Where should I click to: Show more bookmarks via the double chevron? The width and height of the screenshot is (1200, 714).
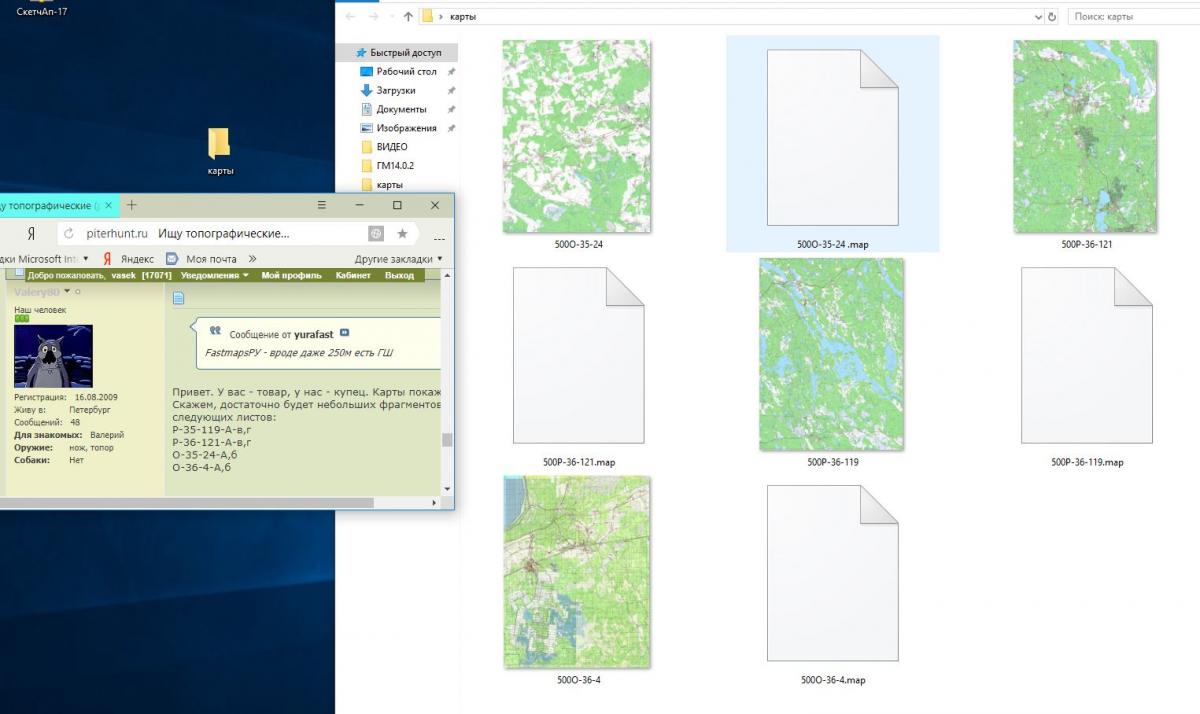[253, 259]
